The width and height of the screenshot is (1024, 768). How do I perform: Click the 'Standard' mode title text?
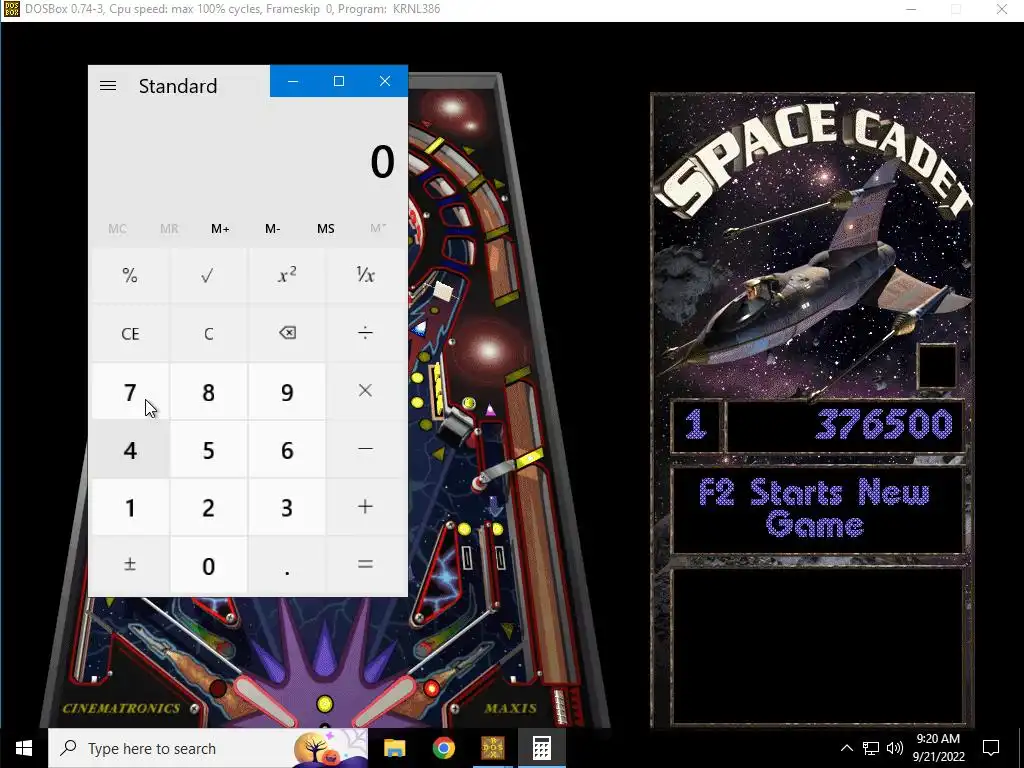(x=178, y=86)
